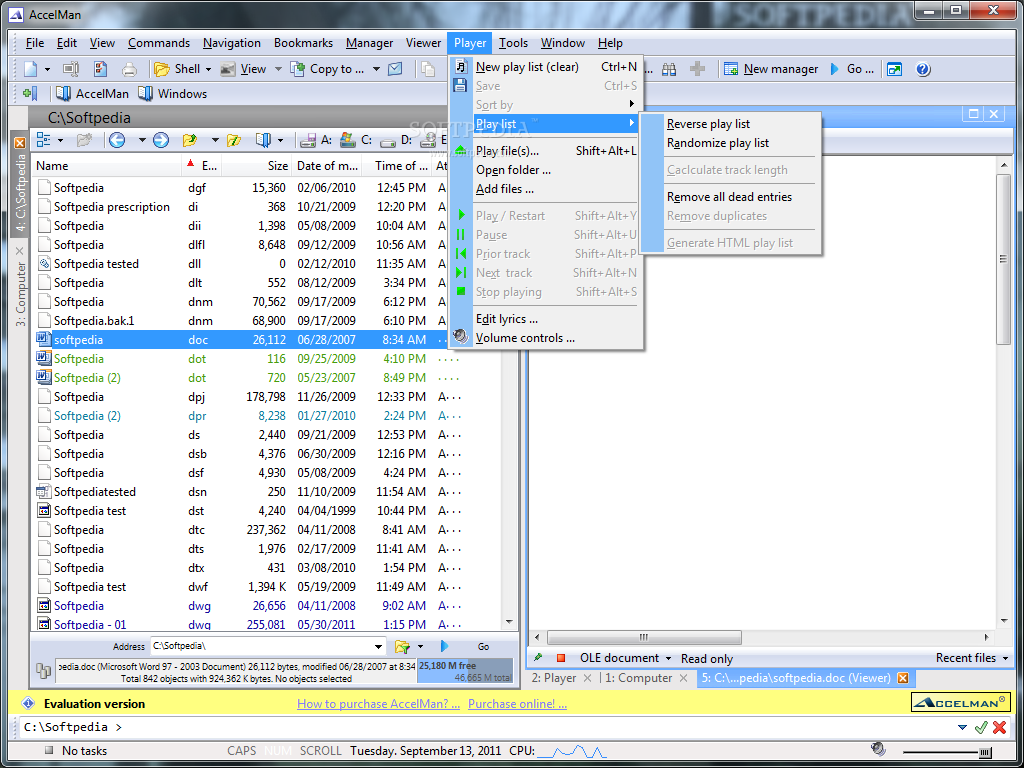The width and height of the screenshot is (1024, 768).
Task: Open the Windows bookmark
Action: (x=173, y=93)
